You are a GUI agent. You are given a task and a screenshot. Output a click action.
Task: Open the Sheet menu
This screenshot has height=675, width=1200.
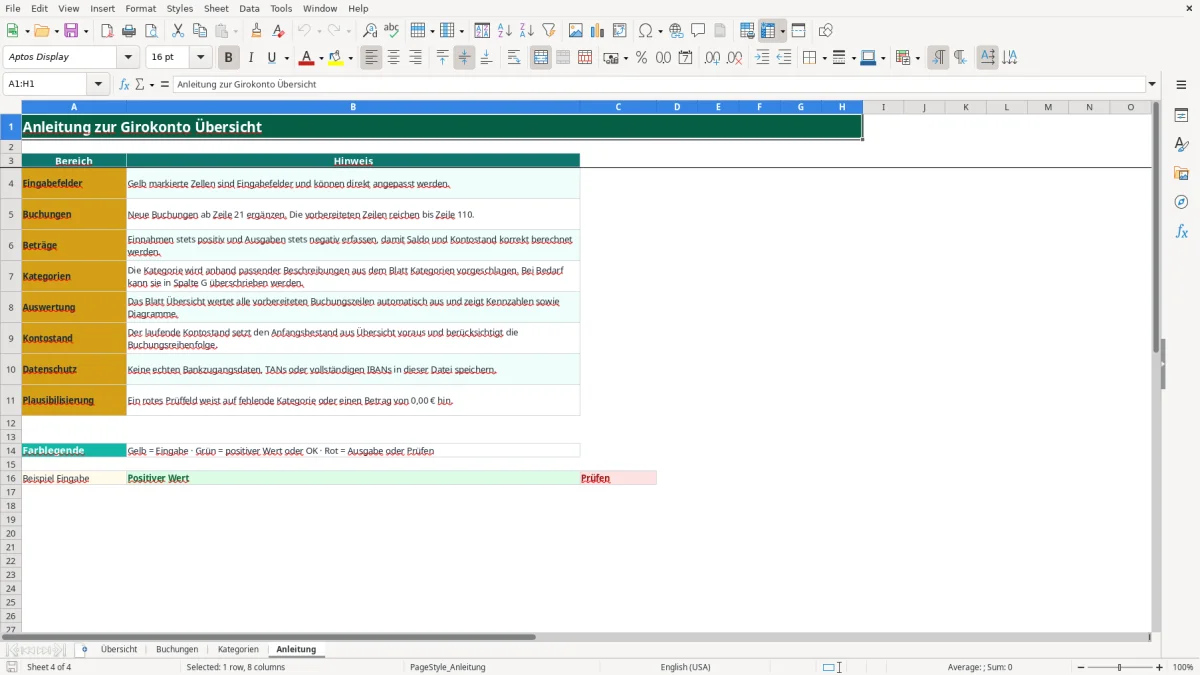coord(216,8)
